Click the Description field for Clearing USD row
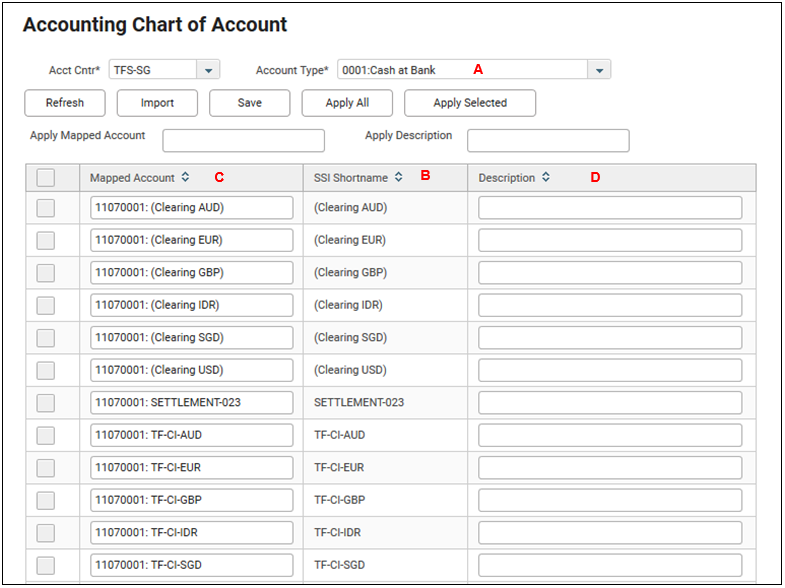This screenshot has height=588, width=785. pos(610,370)
